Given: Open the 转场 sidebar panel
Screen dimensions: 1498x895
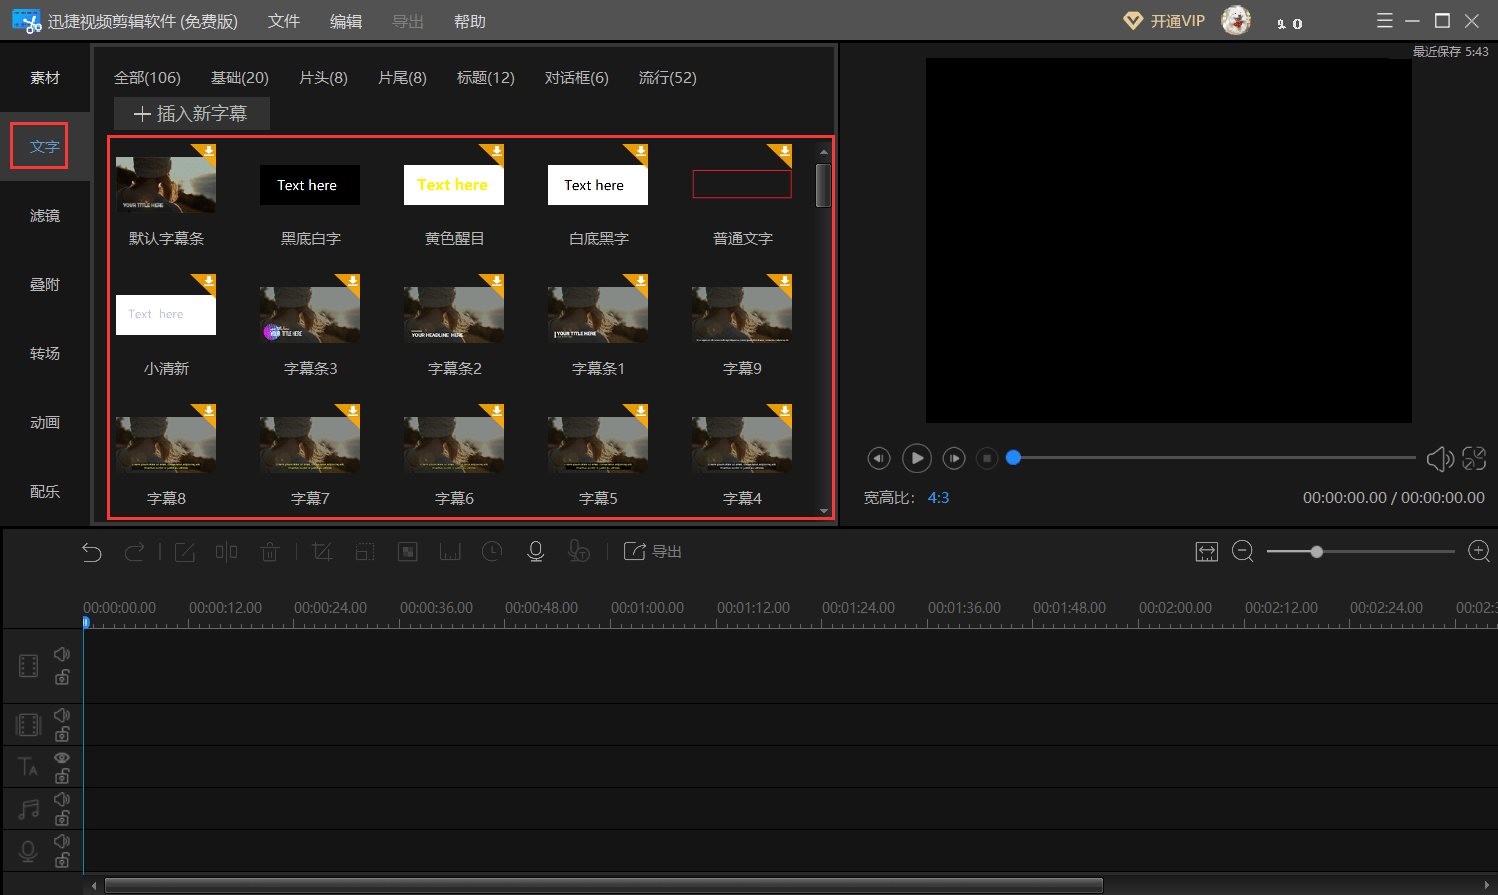Looking at the screenshot, I should click(45, 353).
